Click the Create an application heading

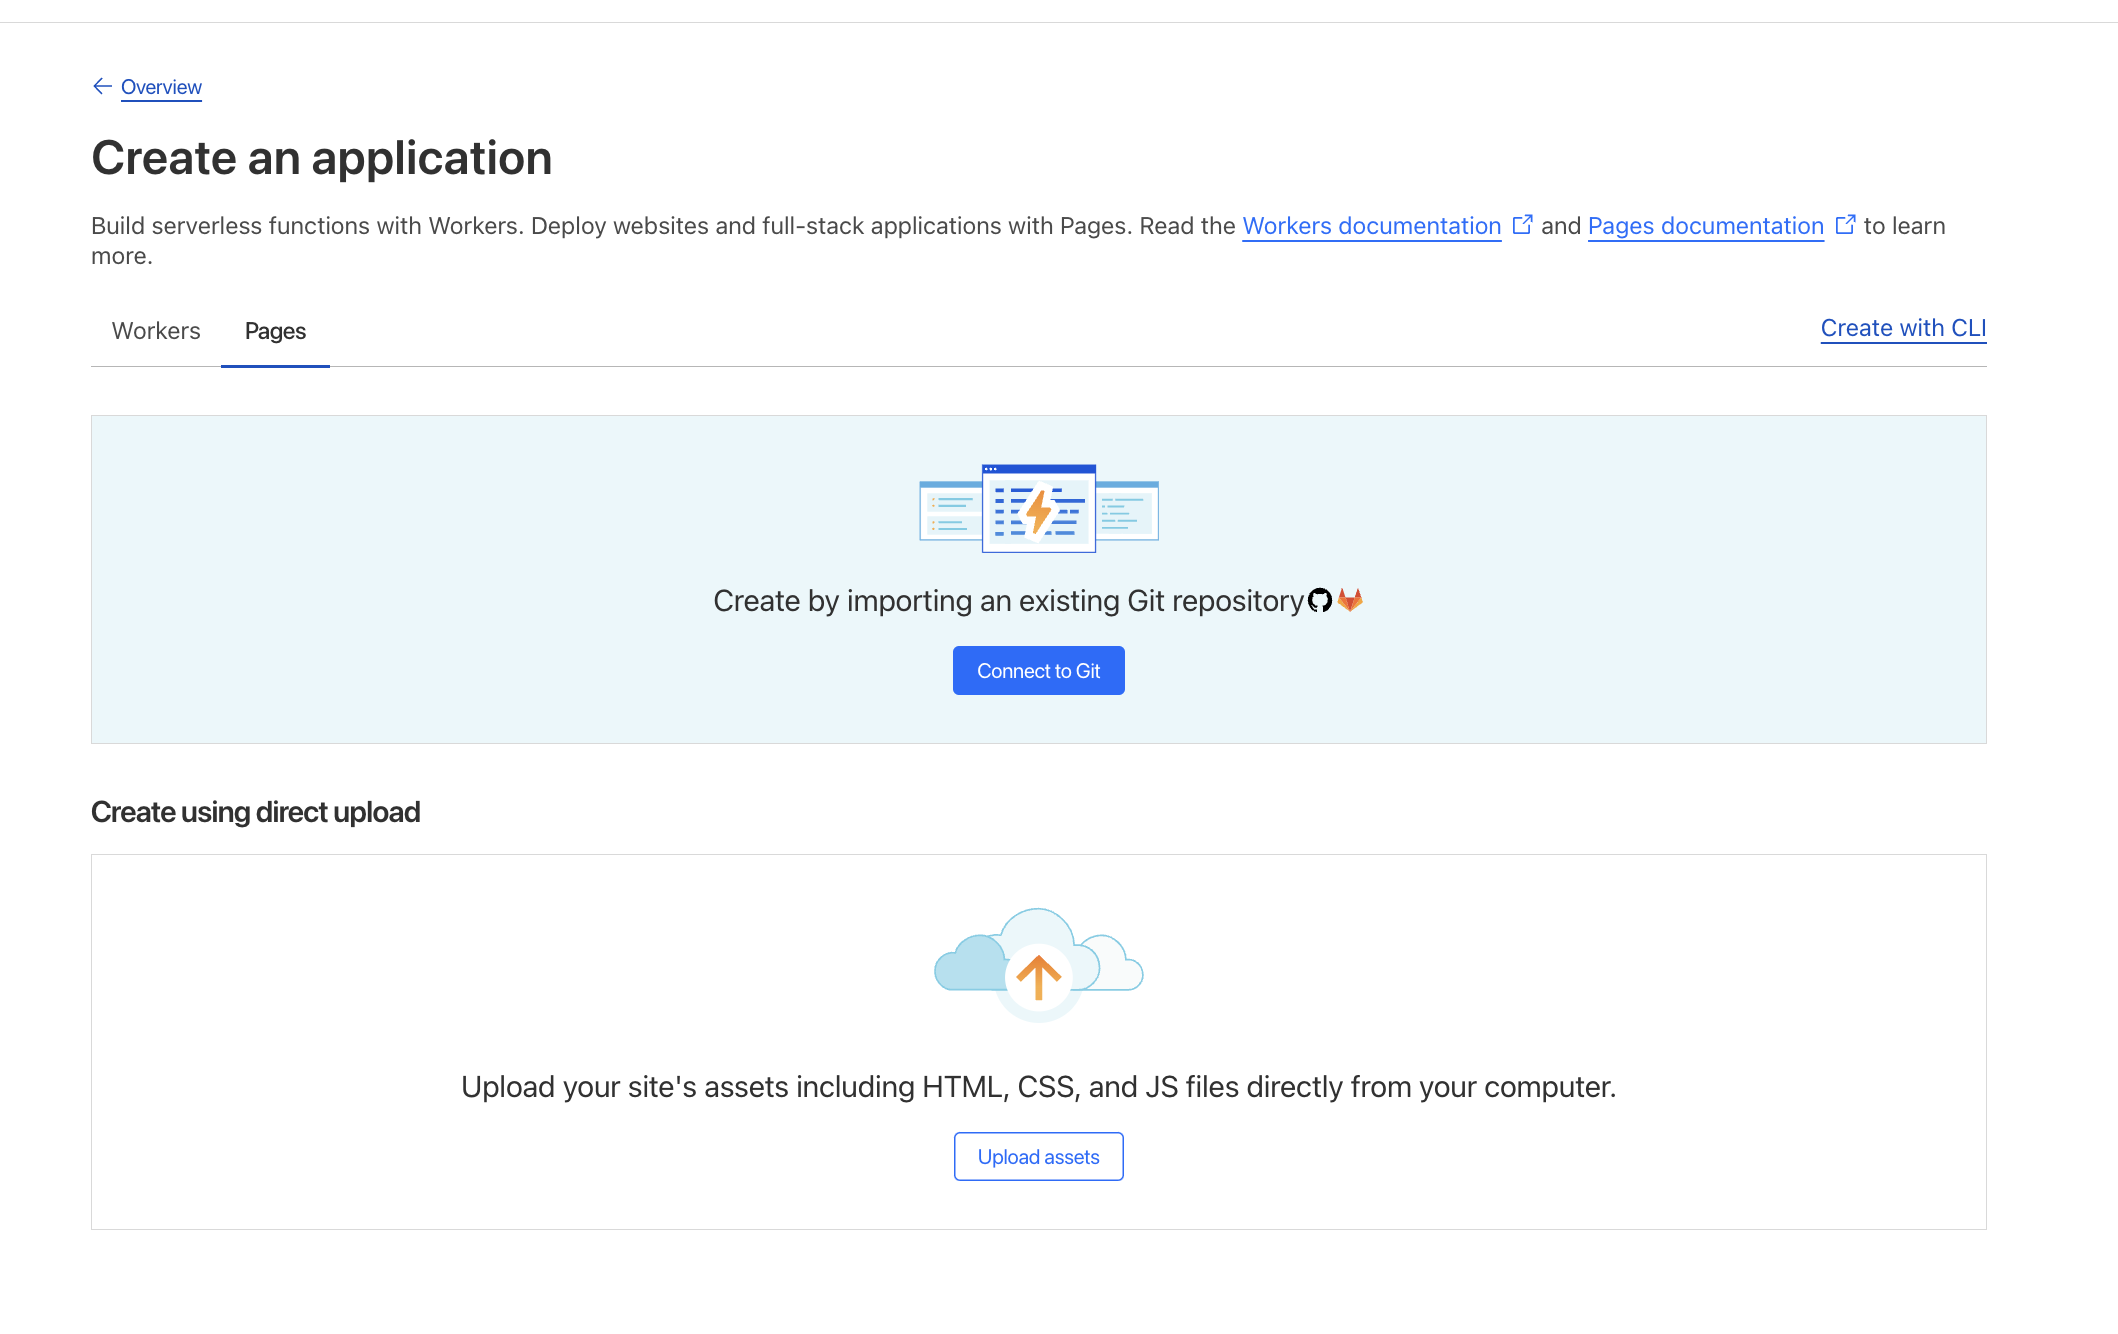click(321, 158)
